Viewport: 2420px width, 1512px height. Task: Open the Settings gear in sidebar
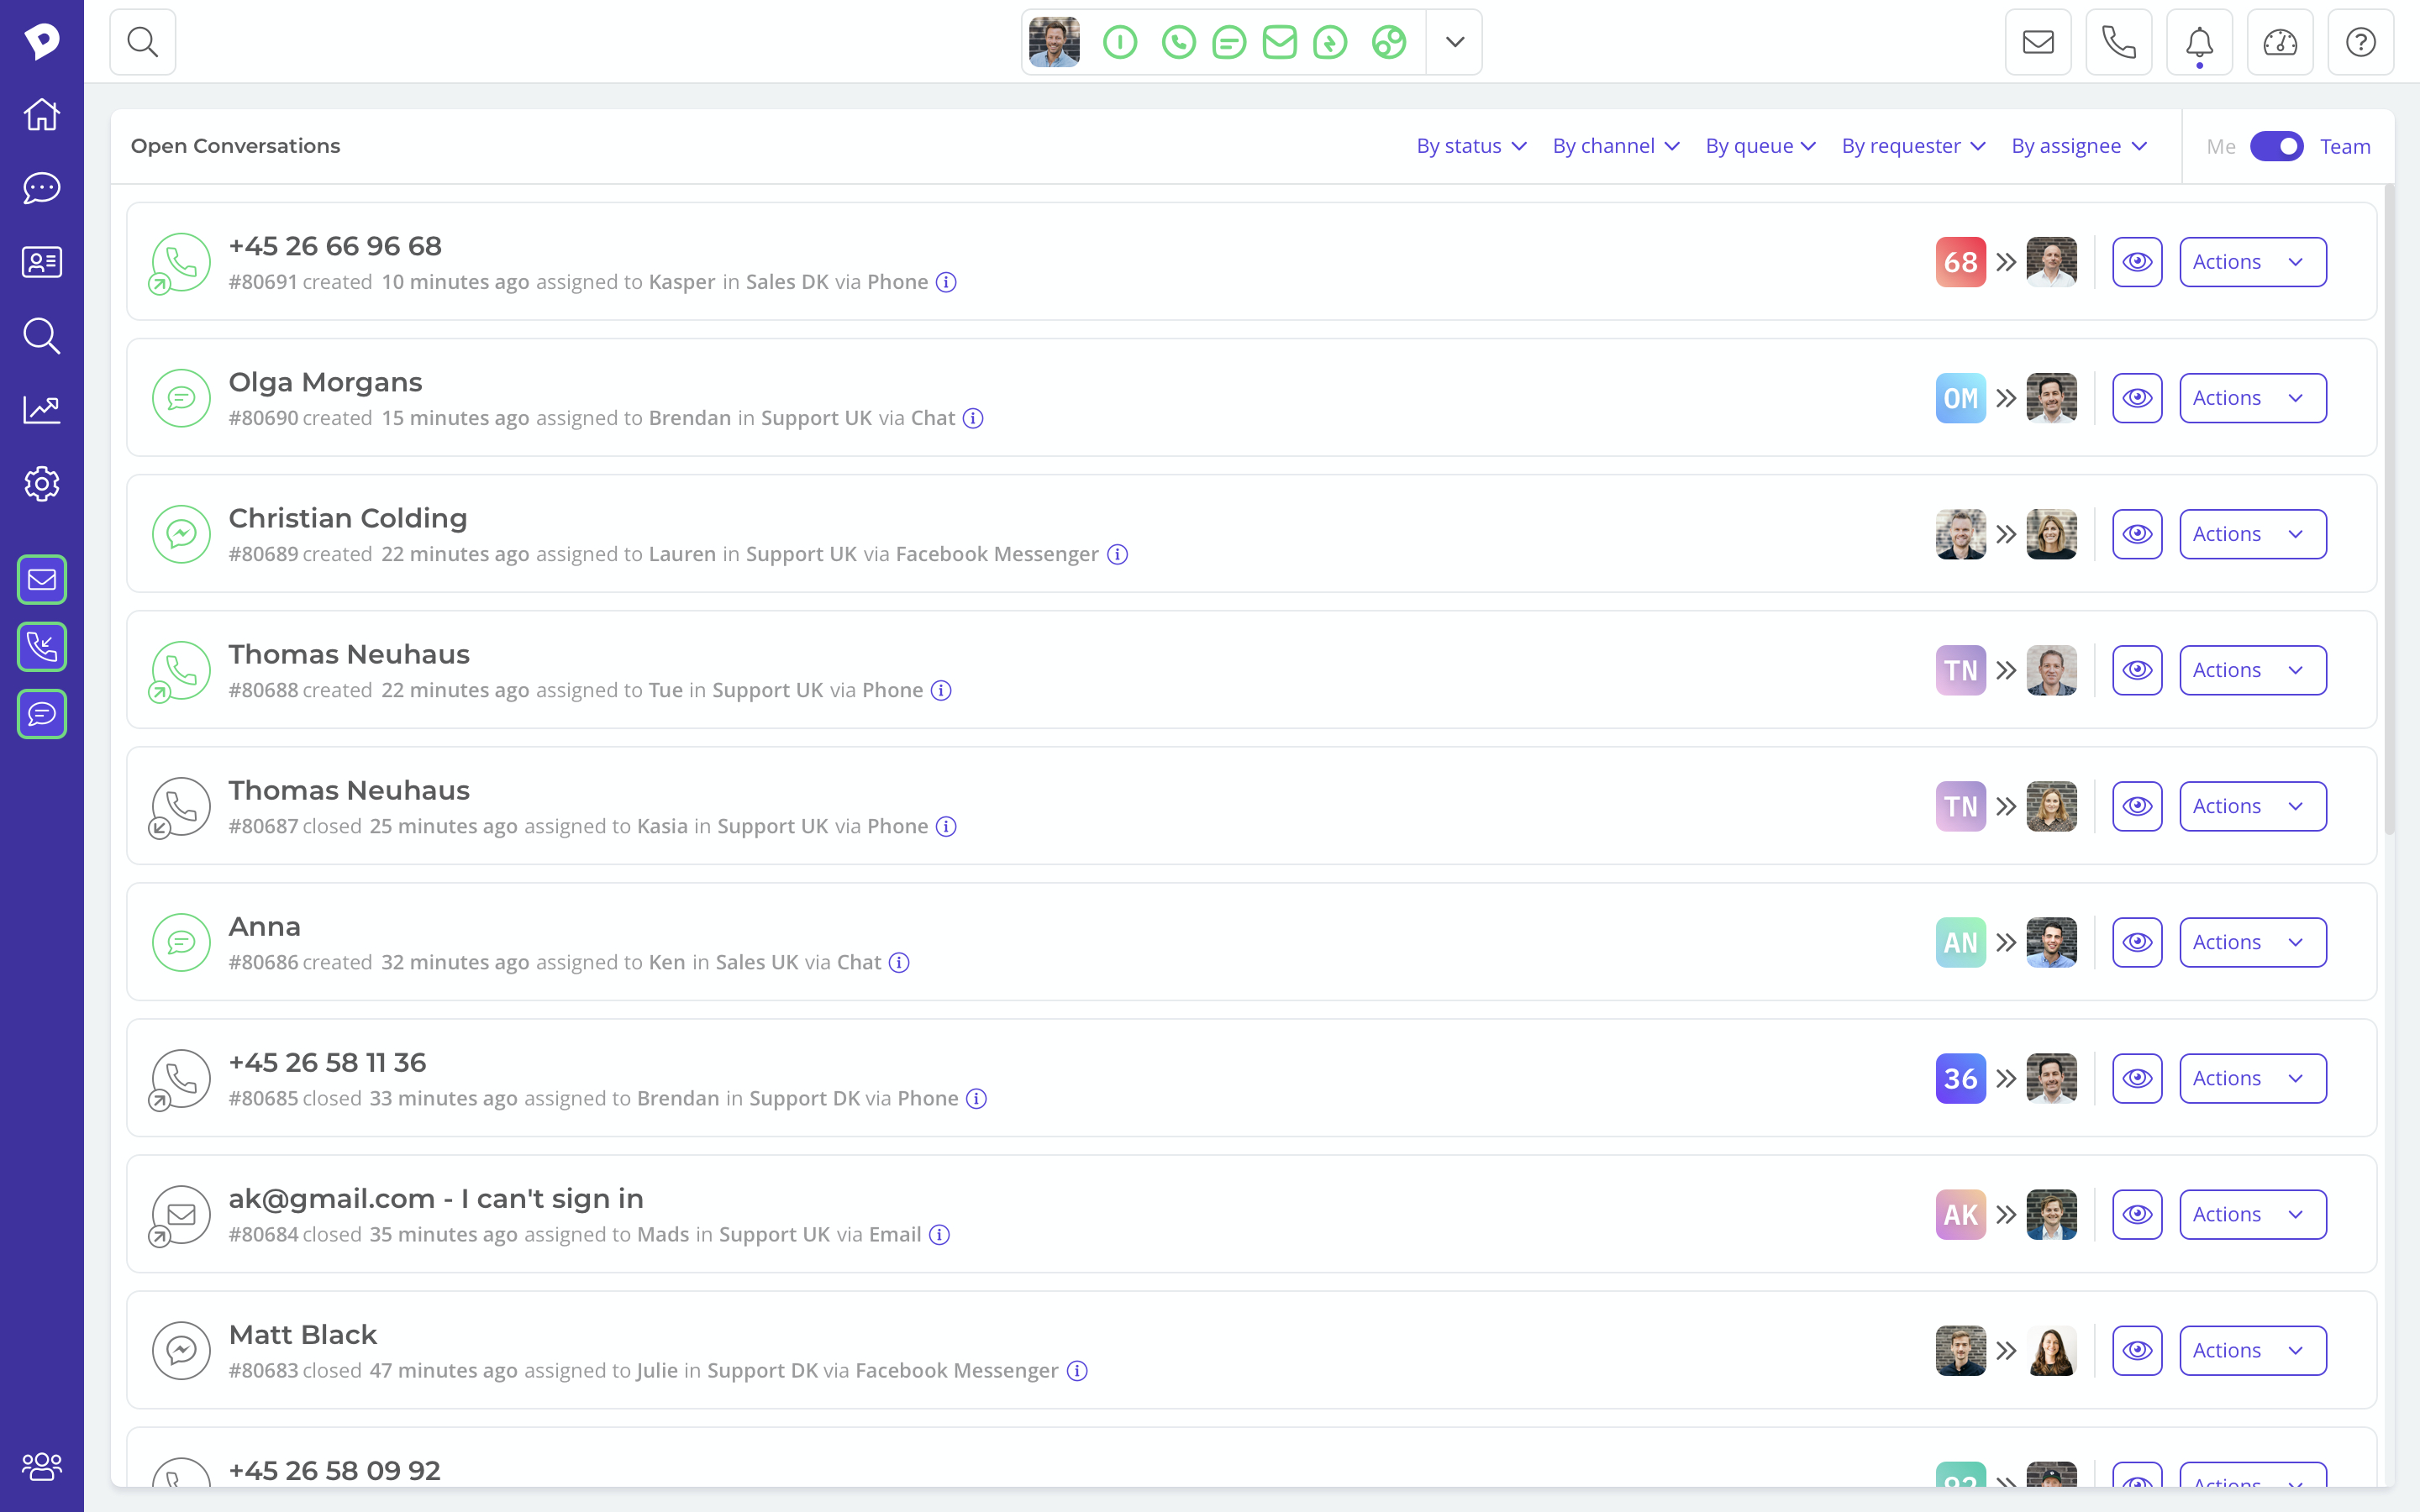click(42, 484)
